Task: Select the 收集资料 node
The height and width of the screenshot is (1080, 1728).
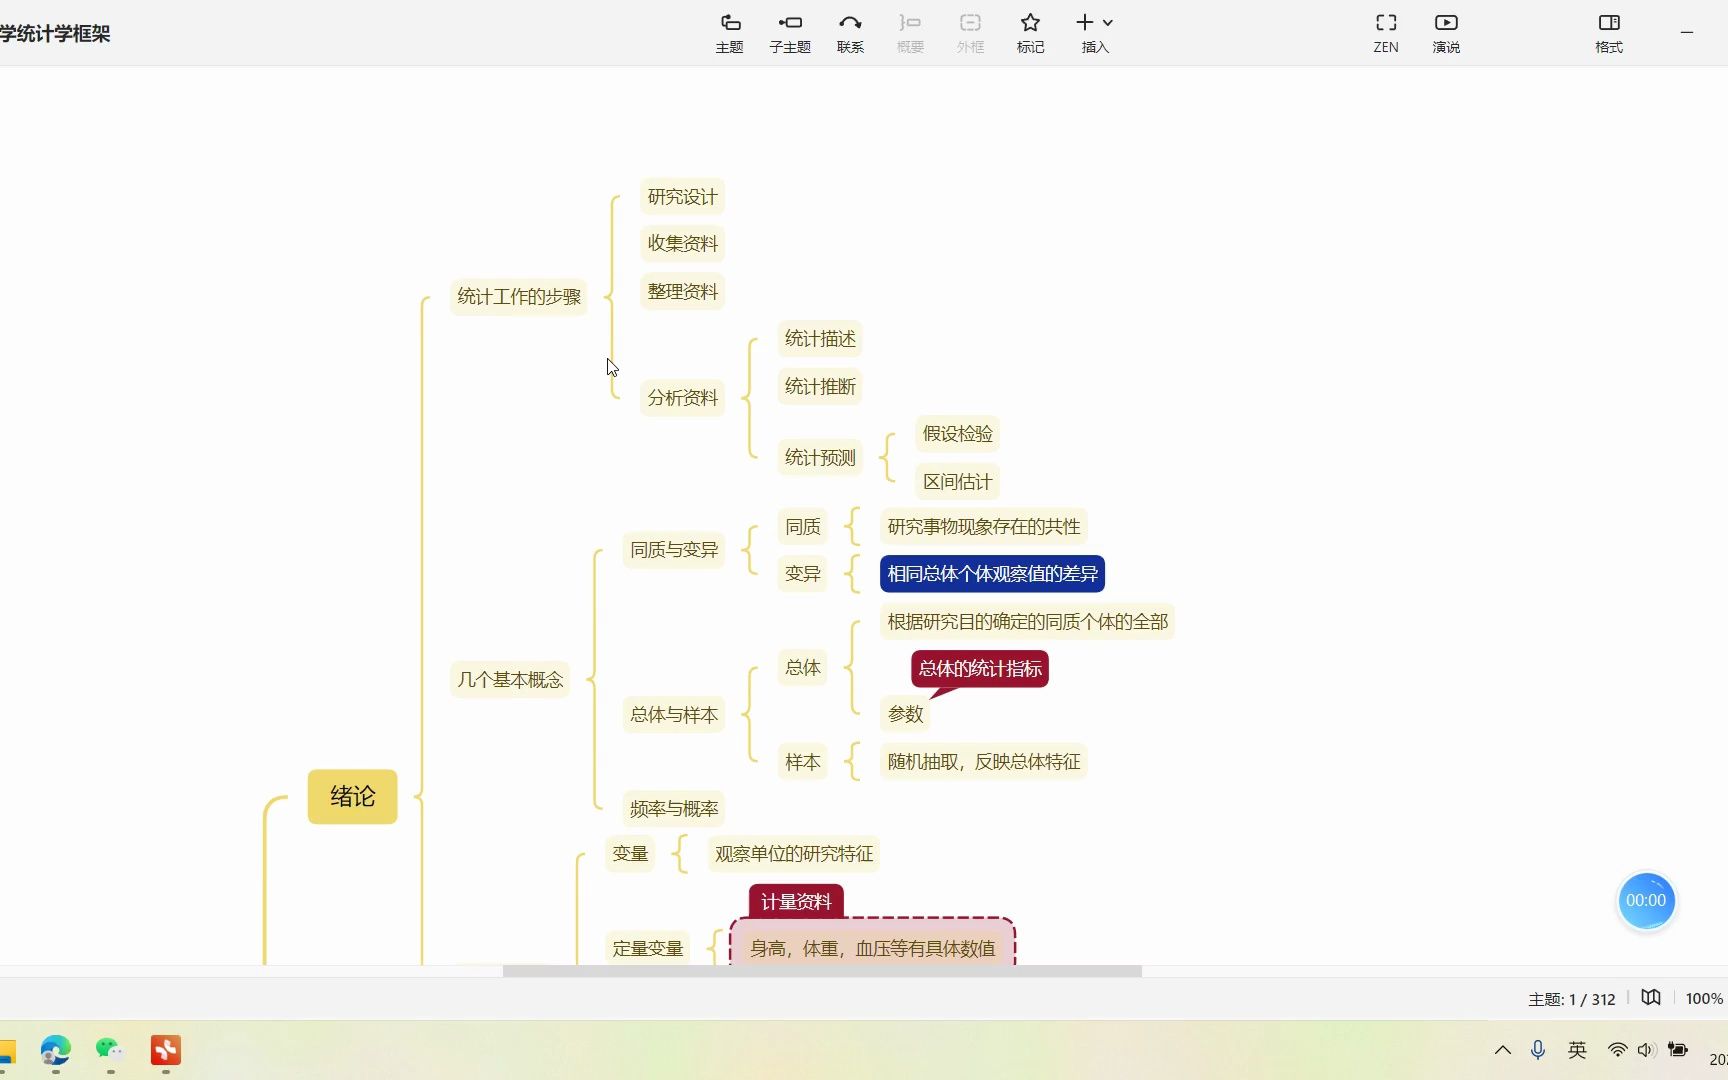Action: click(682, 243)
